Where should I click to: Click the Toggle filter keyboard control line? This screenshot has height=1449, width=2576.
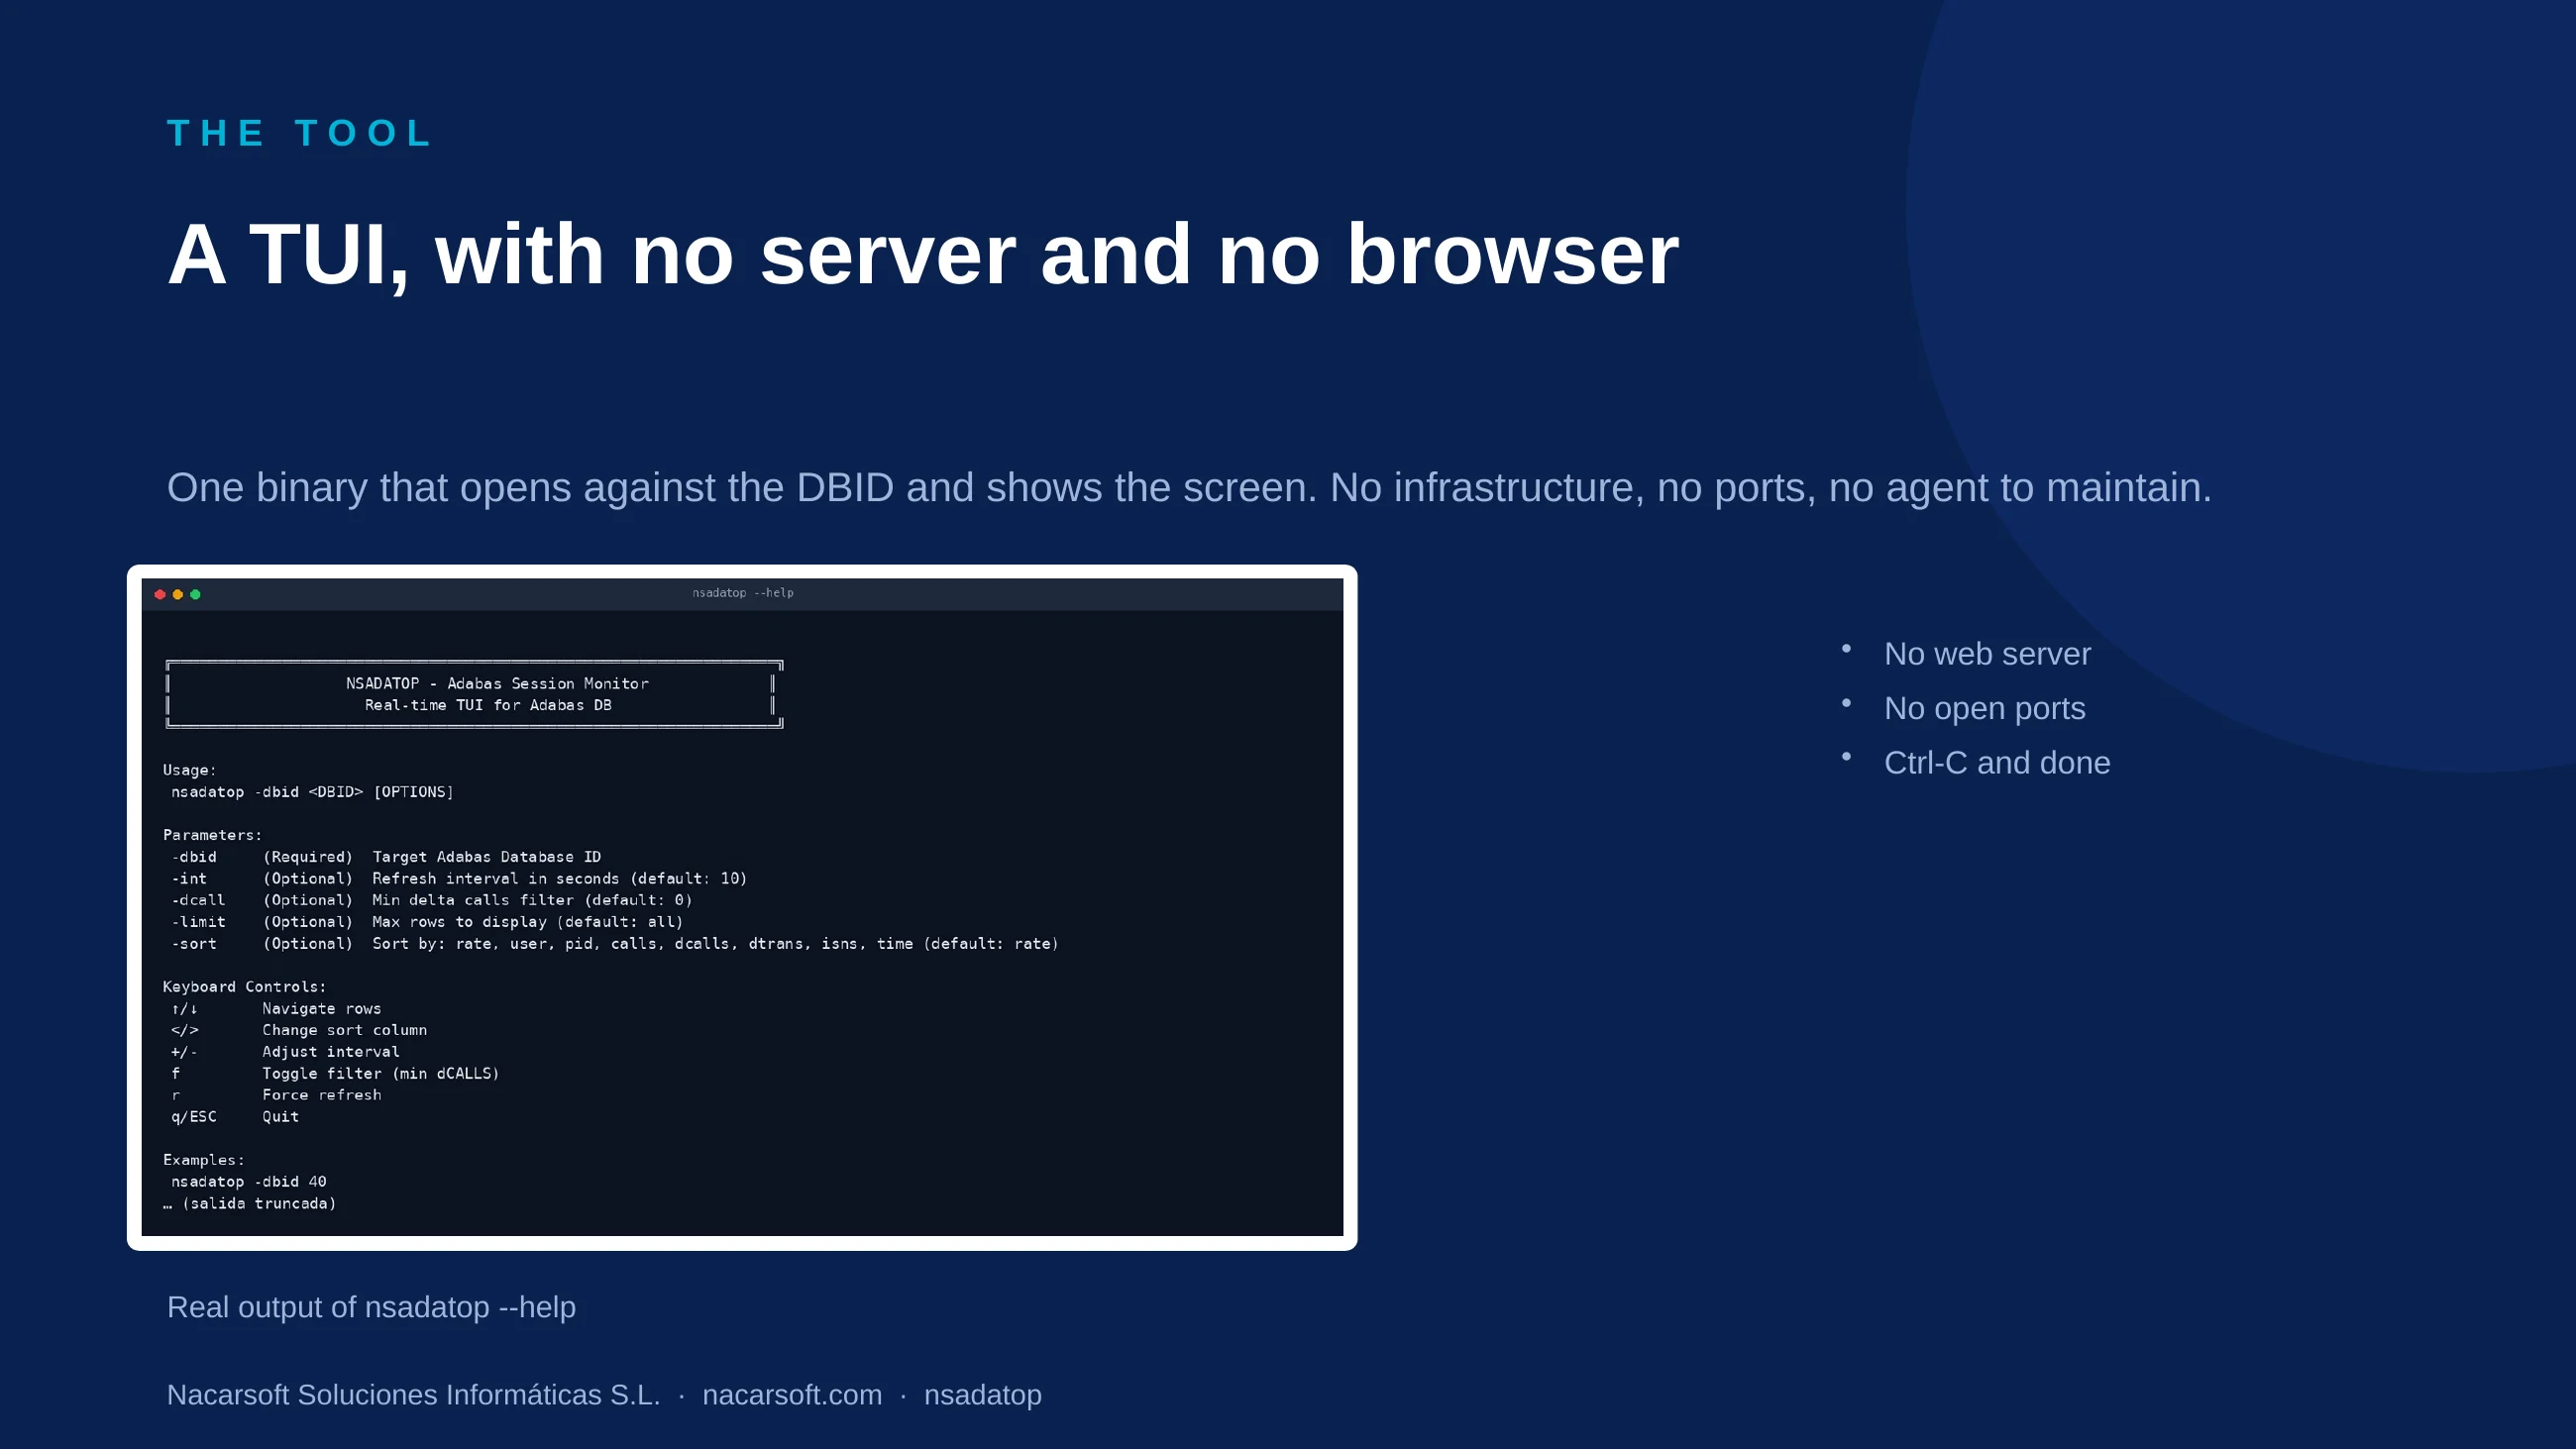click(x=335, y=1074)
